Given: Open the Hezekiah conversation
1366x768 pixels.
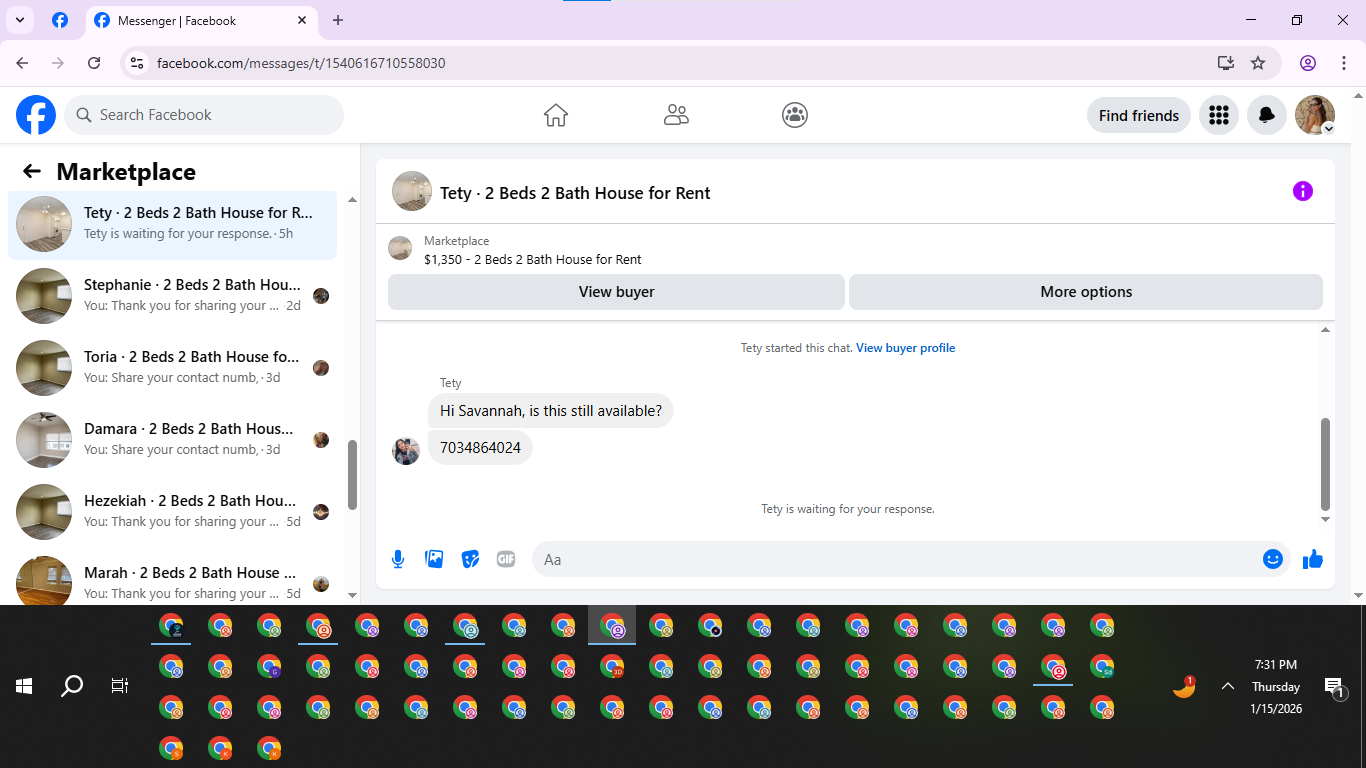Looking at the screenshot, I should pyautogui.click(x=172, y=512).
